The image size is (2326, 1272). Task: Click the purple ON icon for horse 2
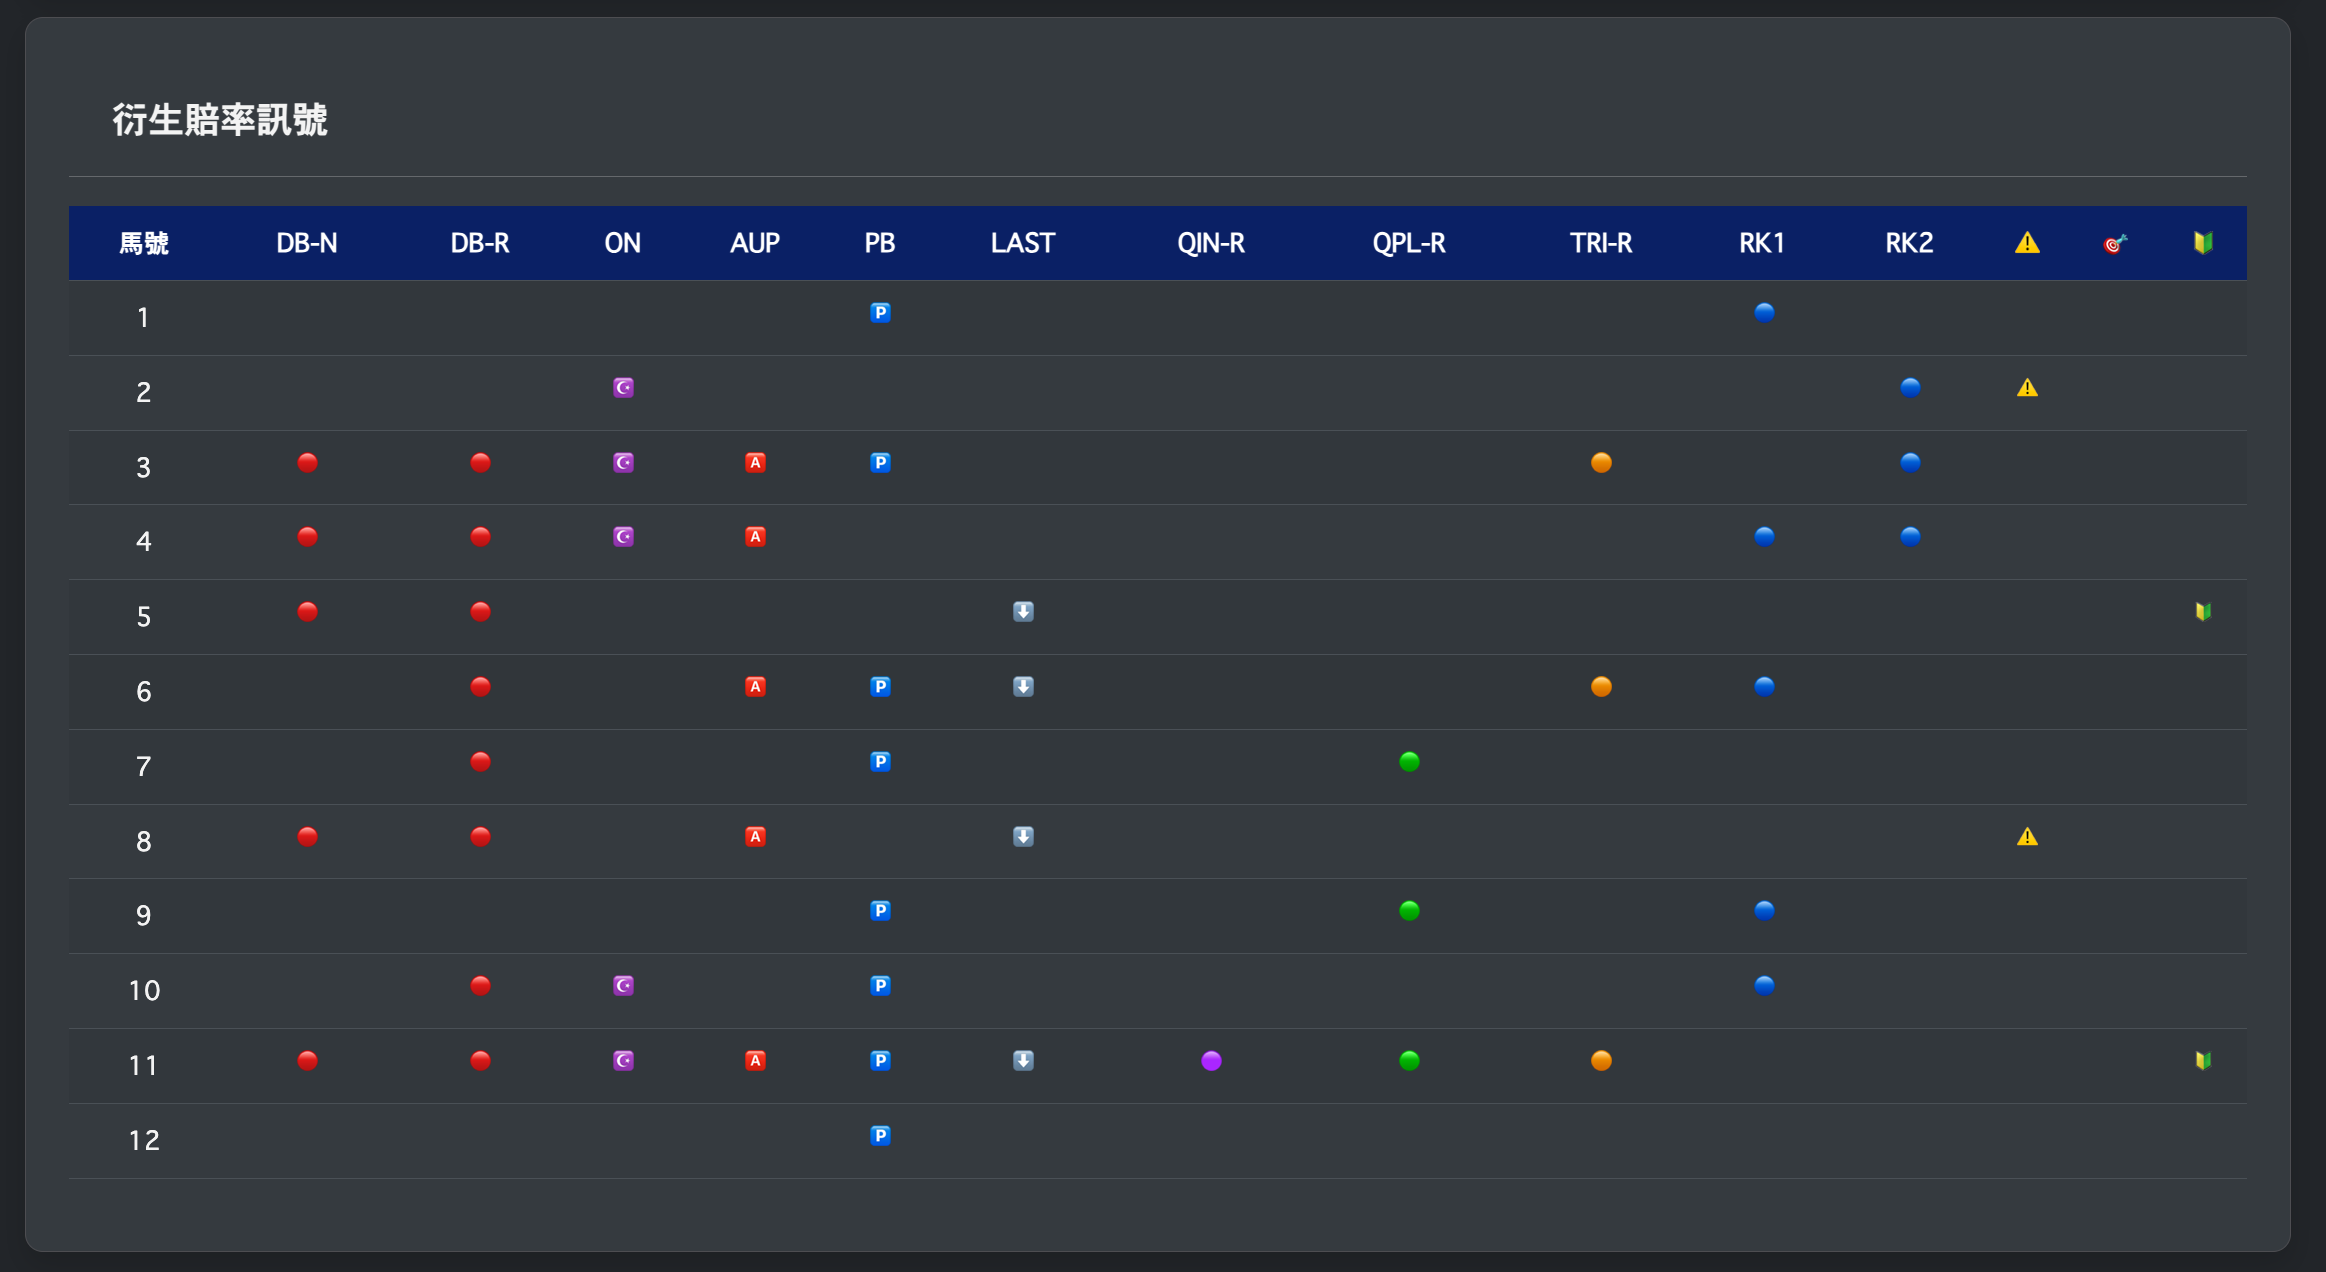pos(623,388)
